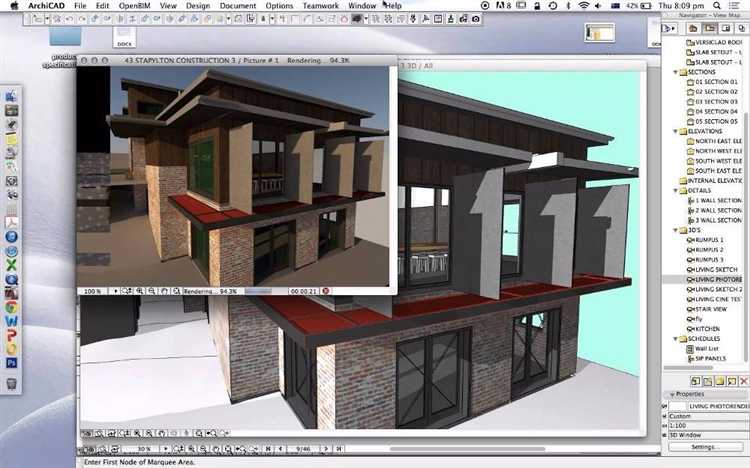Open the OpenBIM menu
The image size is (750, 468).
pyautogui.click(x=134, y=6)
